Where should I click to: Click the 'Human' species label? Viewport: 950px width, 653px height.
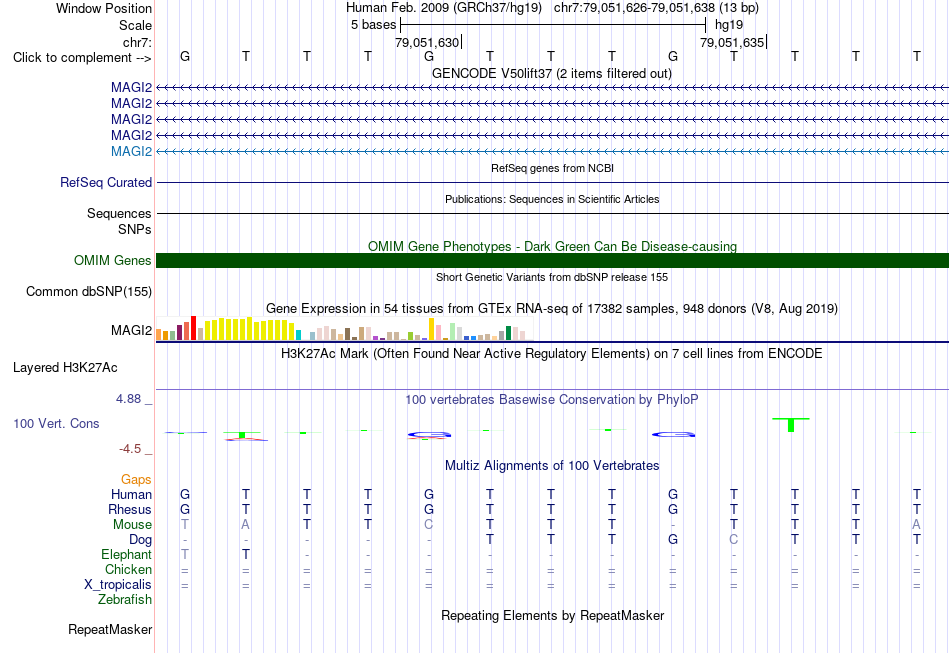pyautogui.click(x=131, y=494)
